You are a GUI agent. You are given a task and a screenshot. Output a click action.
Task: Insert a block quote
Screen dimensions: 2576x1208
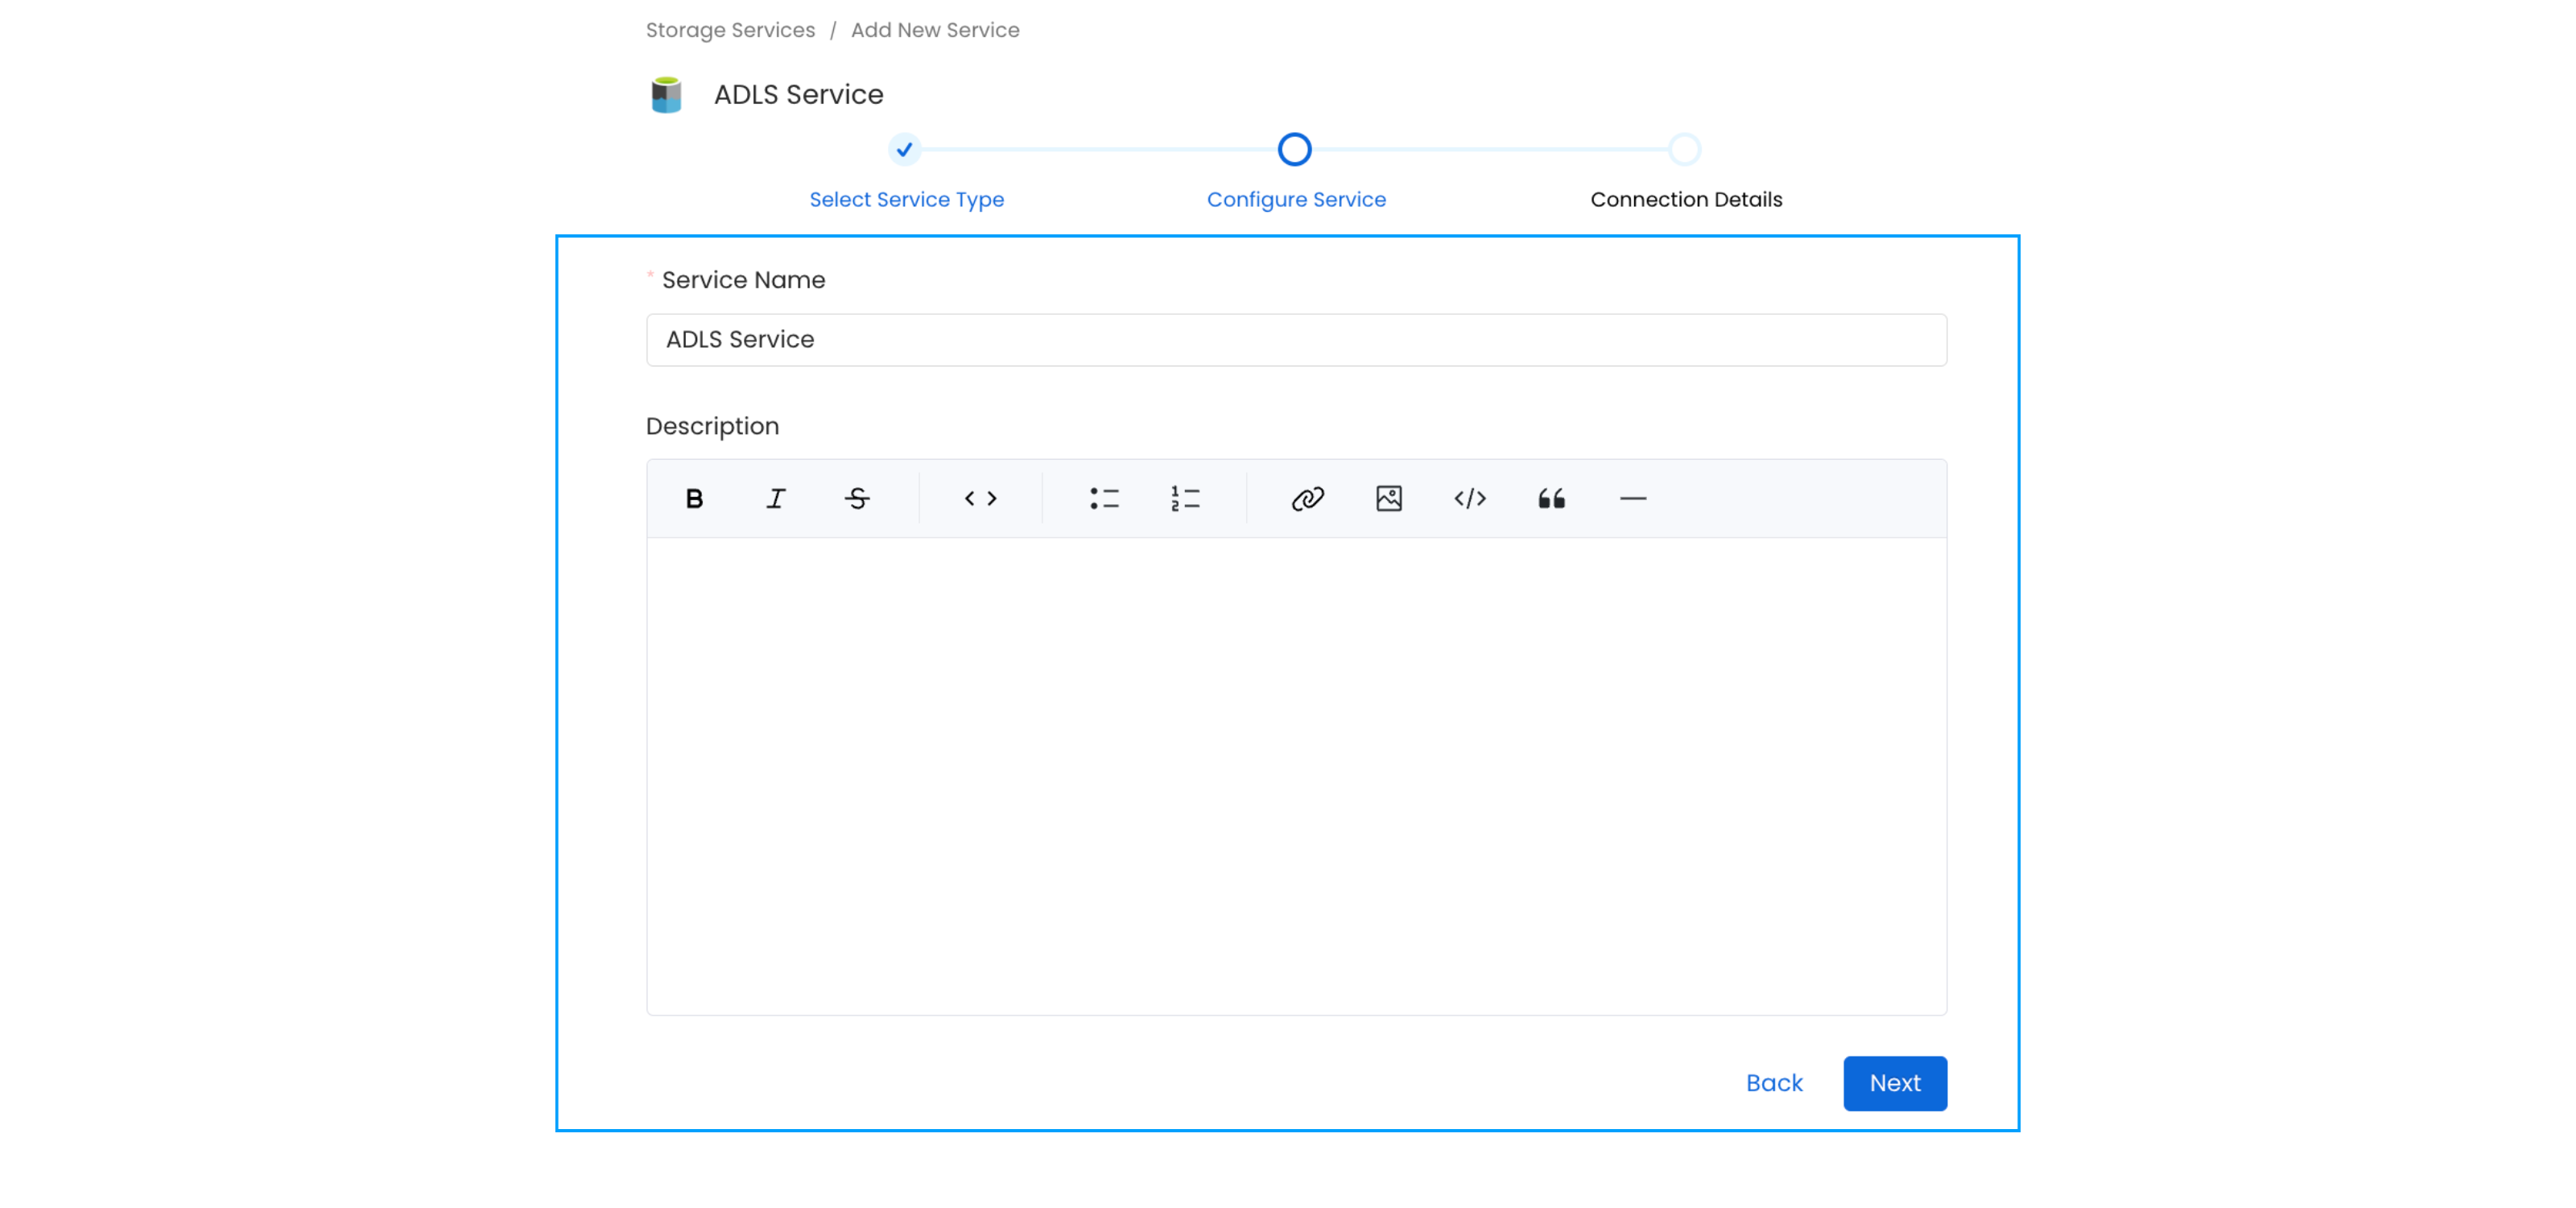[1551, 498]
